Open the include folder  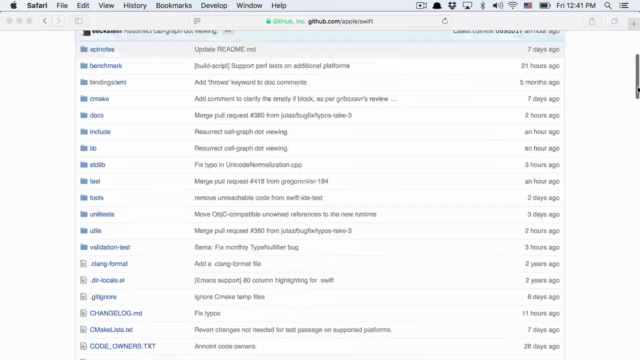(100, 131)
